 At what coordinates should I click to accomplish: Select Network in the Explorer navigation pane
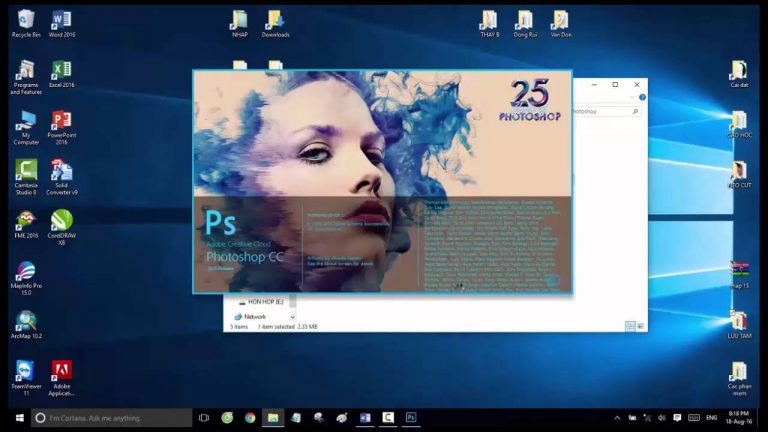(255, 317)
